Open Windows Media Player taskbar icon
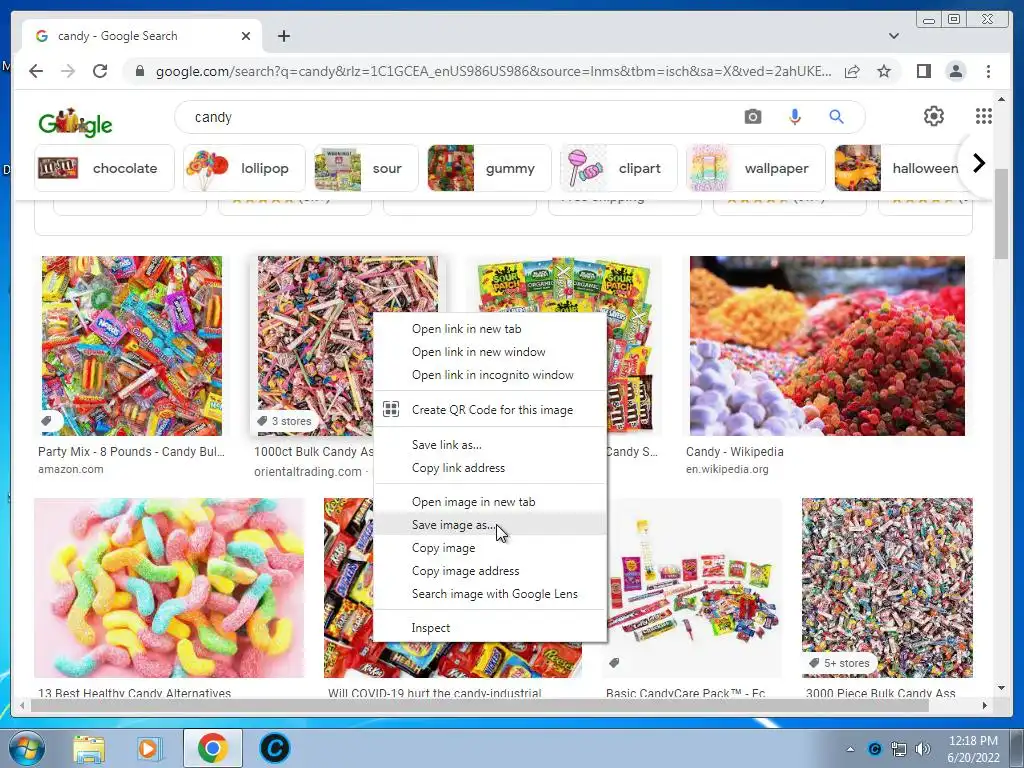 pyautogui.click(x=149, y=748)
